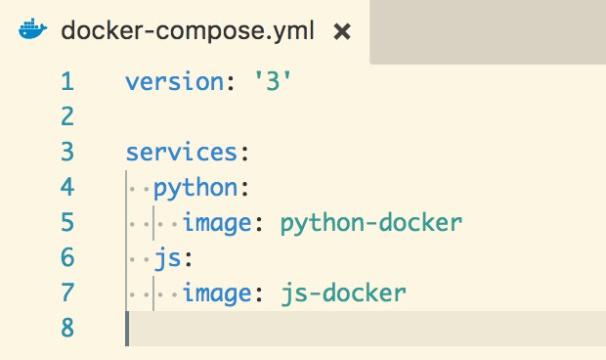Click the empty tab bar area
The width and height of the screenshot is (606, 360).
(x=488, y=32)
